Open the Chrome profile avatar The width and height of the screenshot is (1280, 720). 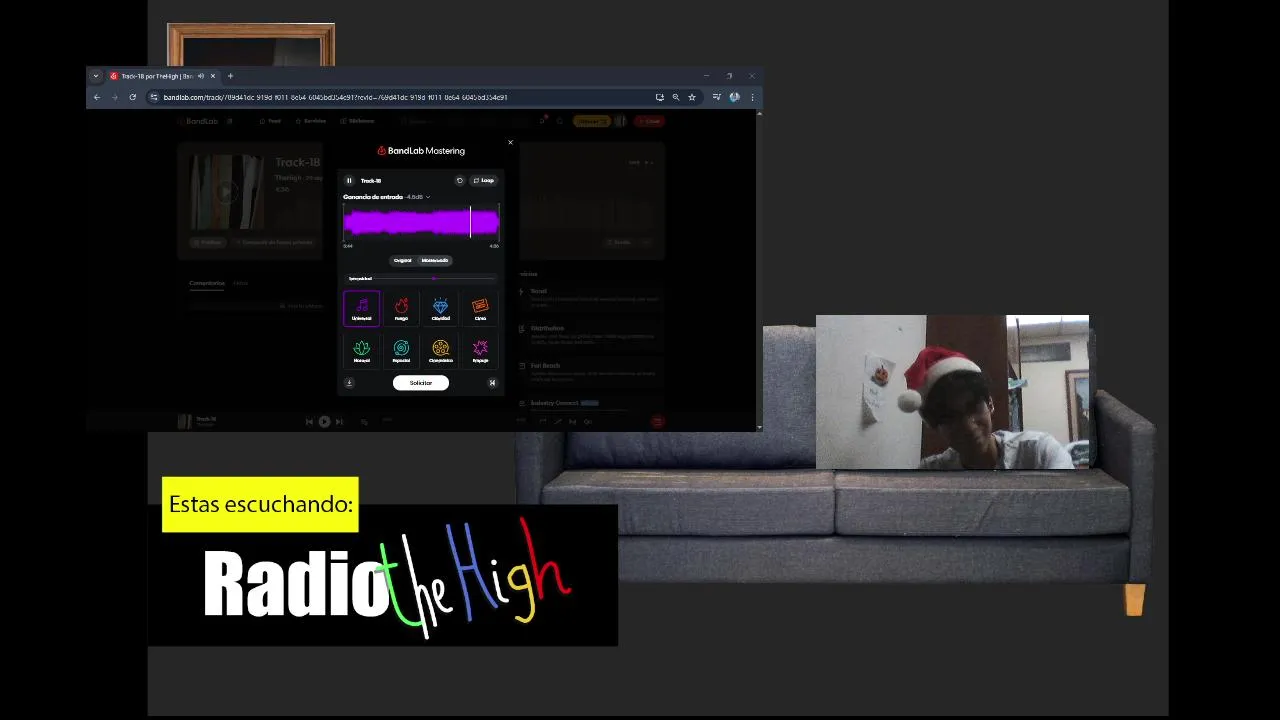tap(734, 97)
